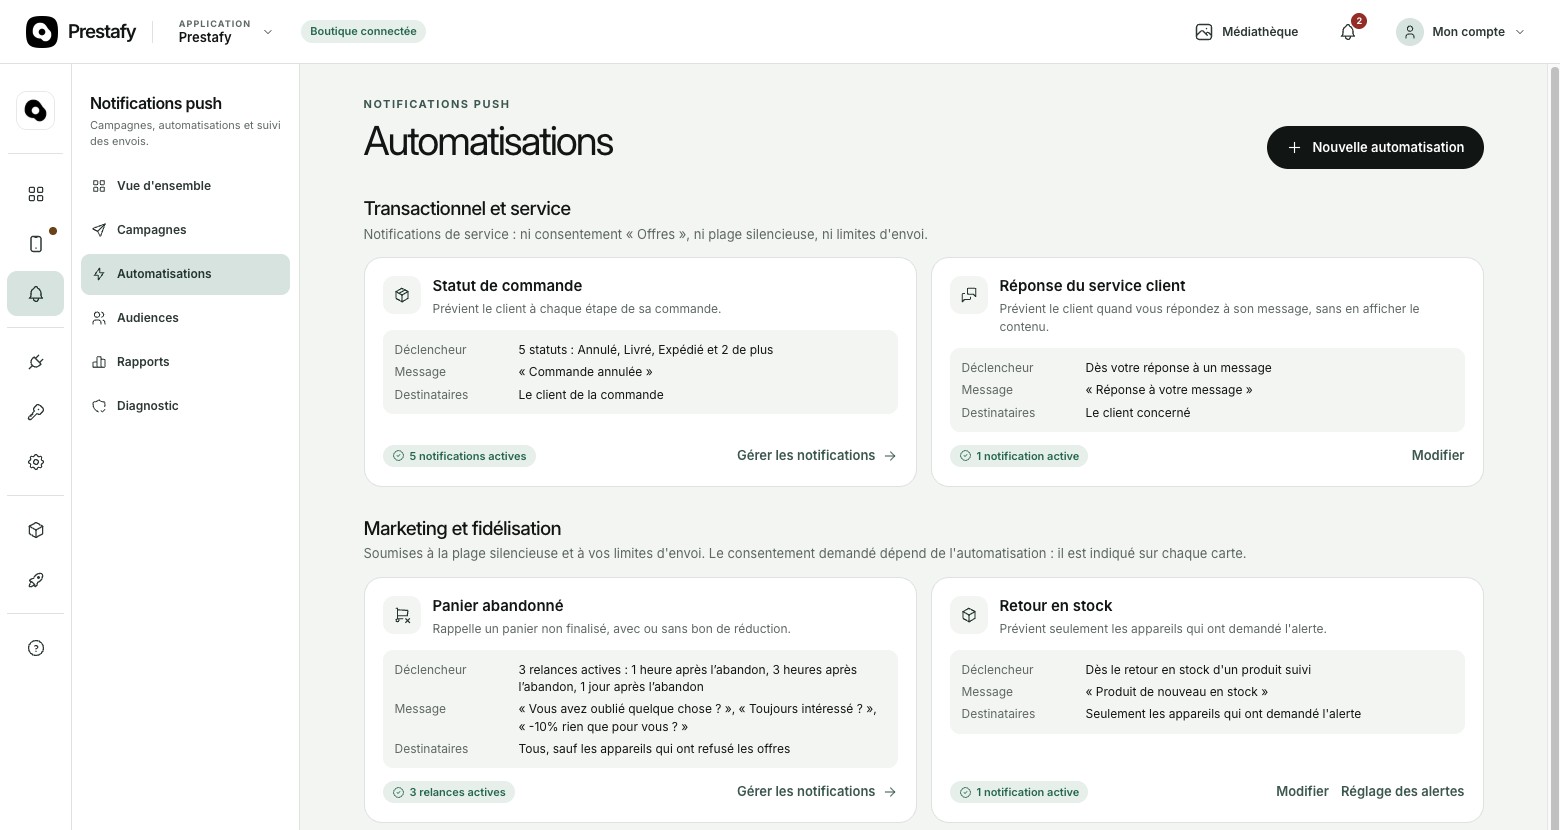Click the app tile icon atop left rail

pos(36,110)
